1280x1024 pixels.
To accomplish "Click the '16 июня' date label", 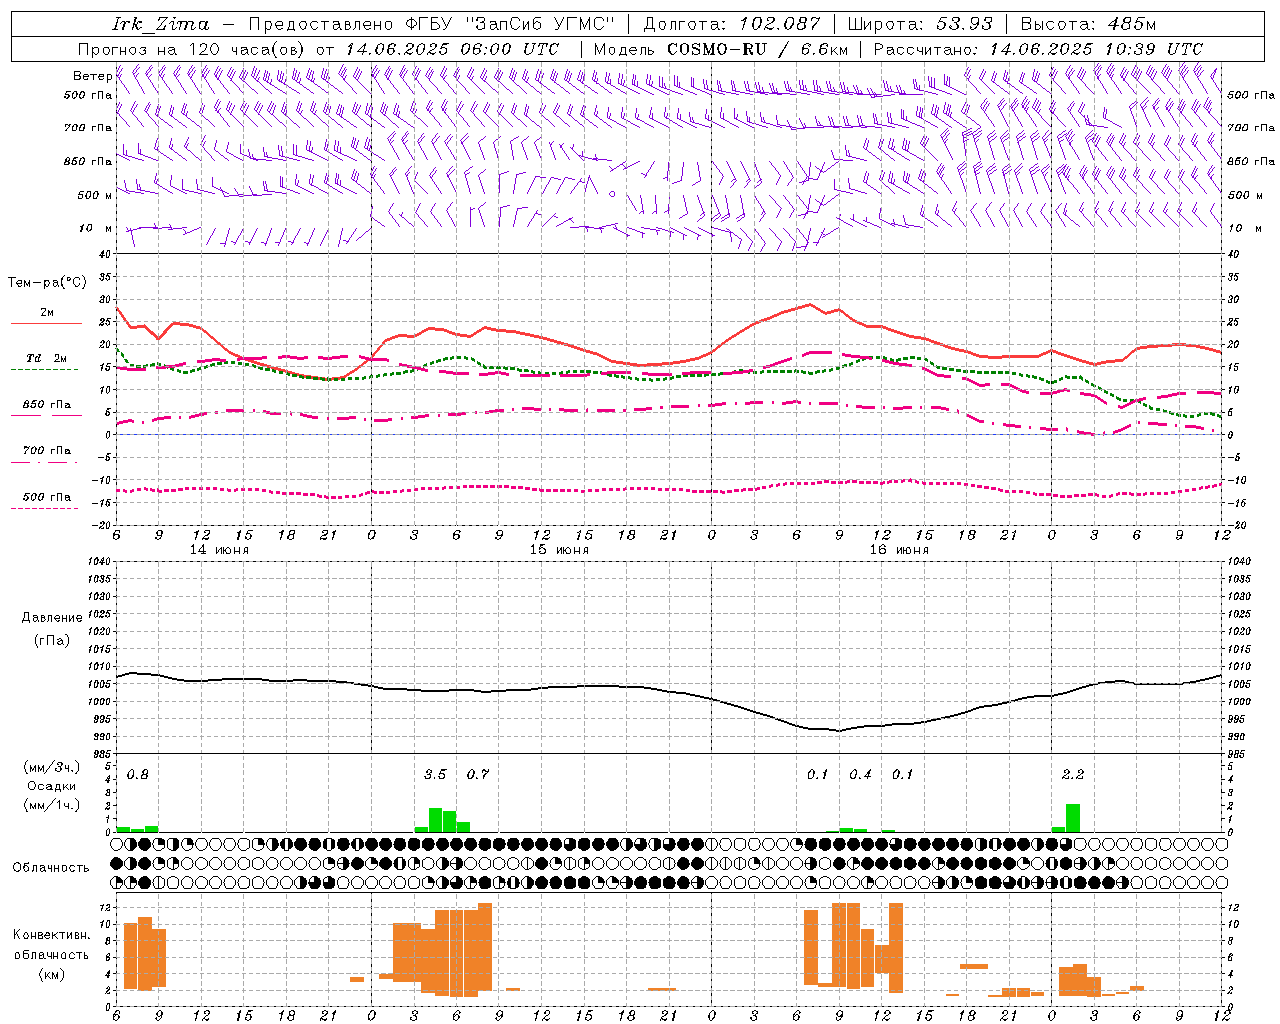I will point(899,550).
